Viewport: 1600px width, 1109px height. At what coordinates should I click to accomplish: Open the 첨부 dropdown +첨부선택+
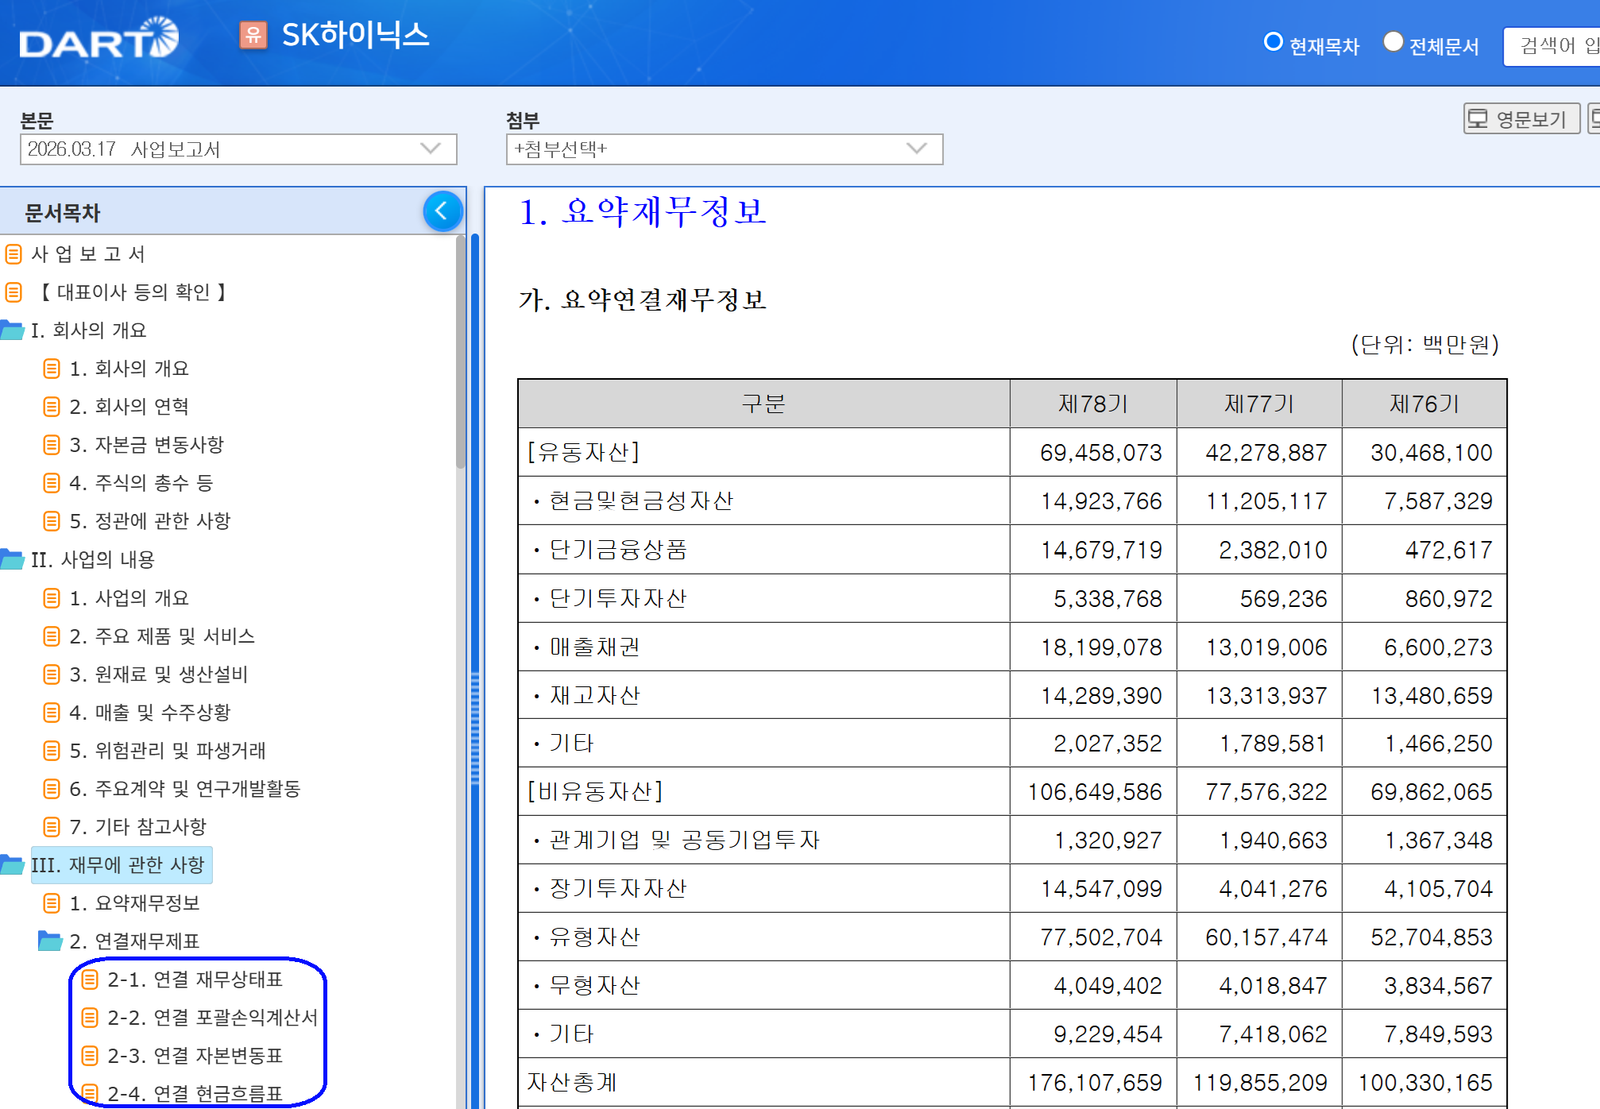(724, 149)
